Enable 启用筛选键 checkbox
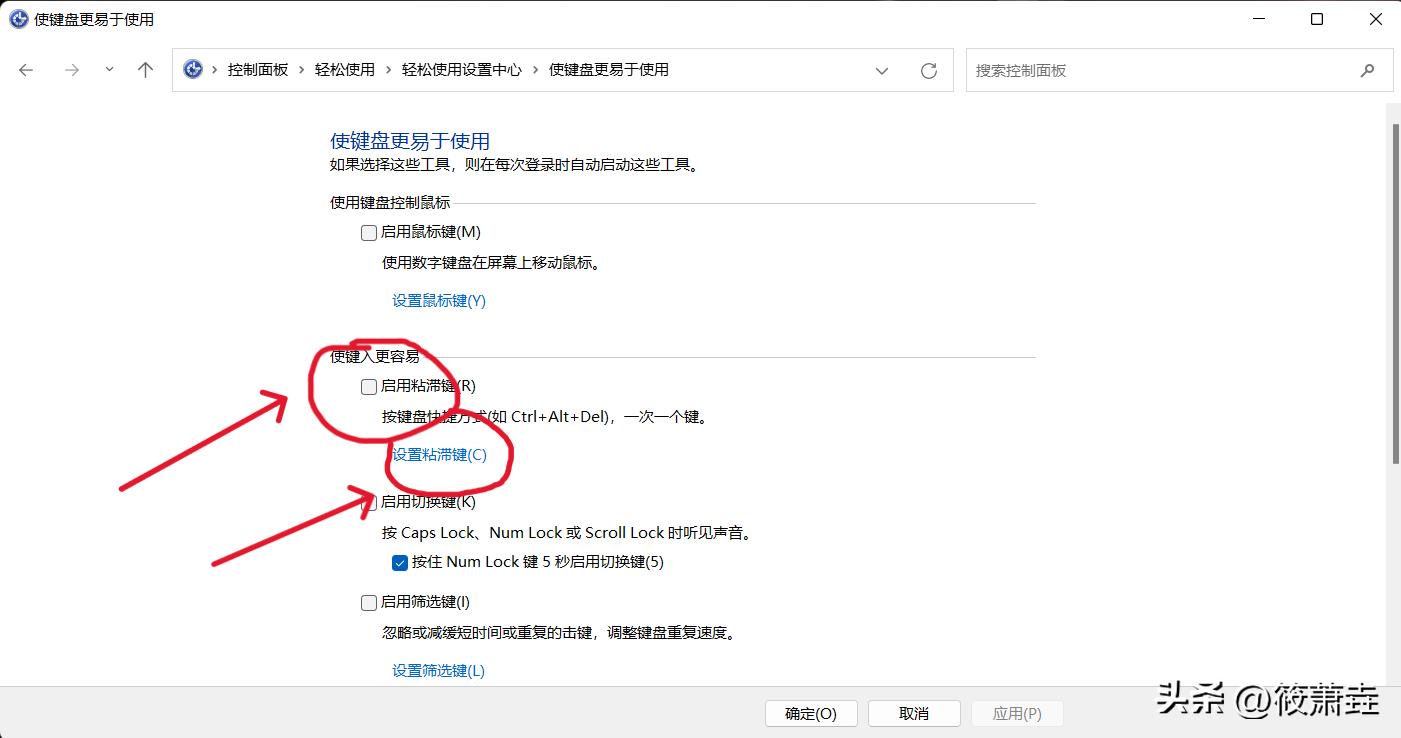This screenshot has height=738, width=1401. coord(368,602)
